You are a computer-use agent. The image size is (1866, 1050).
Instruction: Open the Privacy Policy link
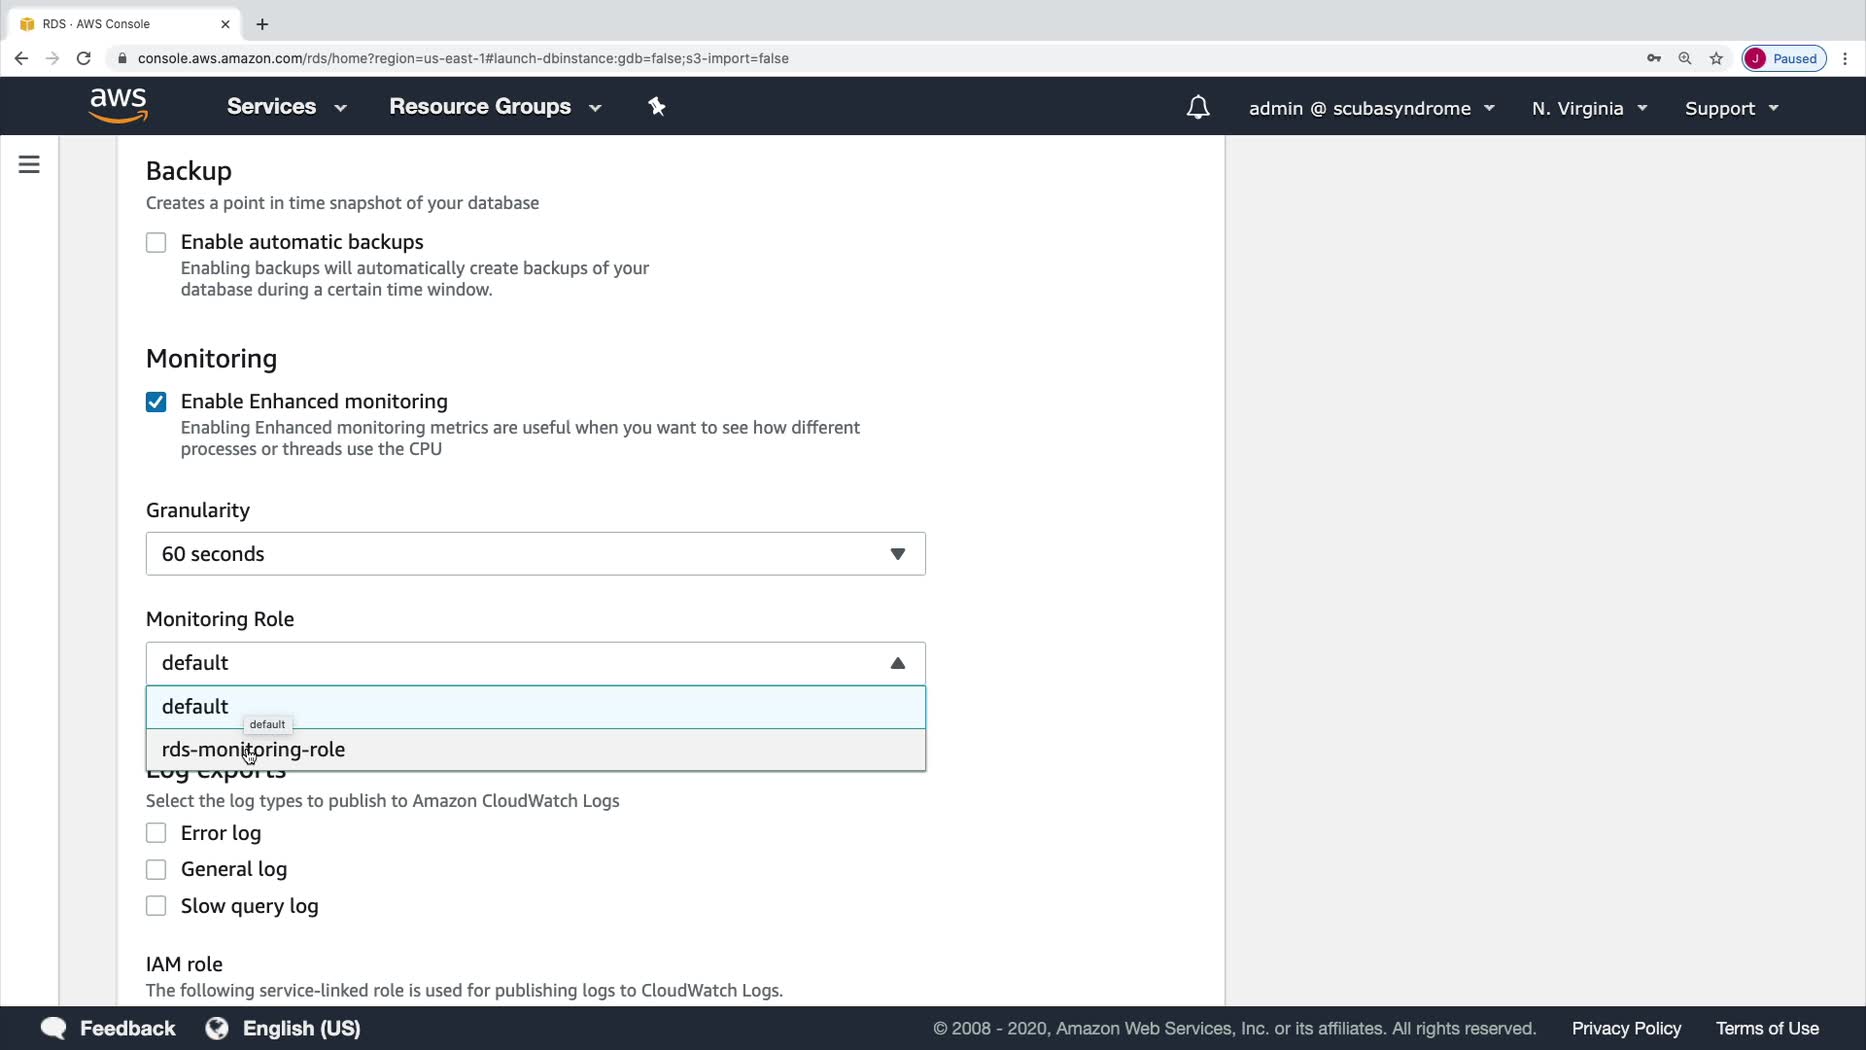1625,1028
